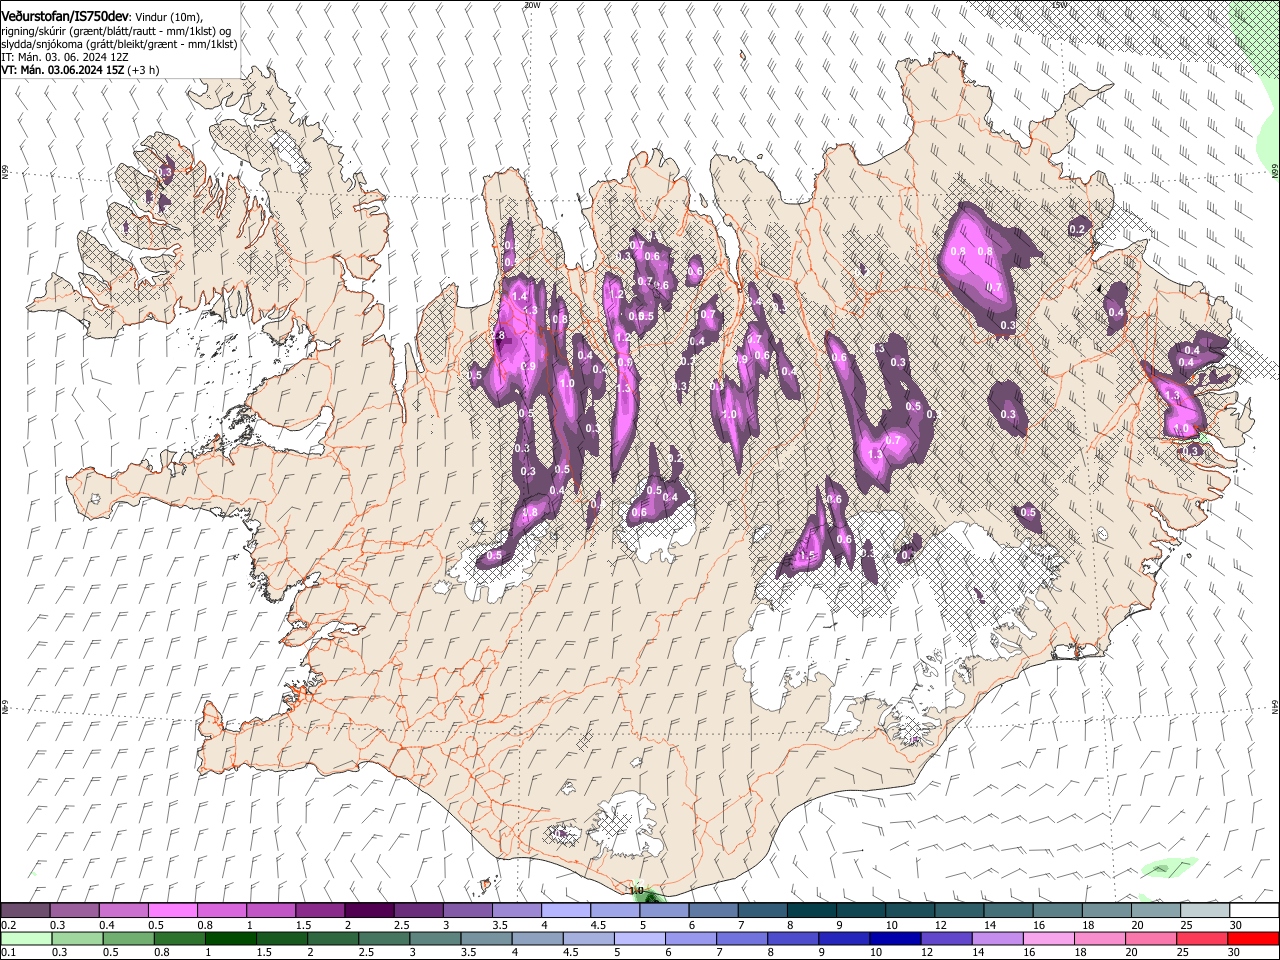Click the slydda/snjókoma legend description line
Image resolution: width=1280 pixels, height=960 pixels.
point(118,44)
